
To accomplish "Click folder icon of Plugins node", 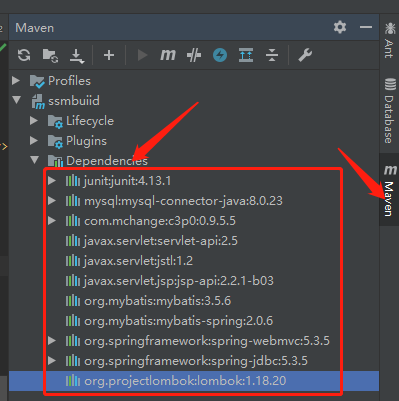I will pos(55,142).
